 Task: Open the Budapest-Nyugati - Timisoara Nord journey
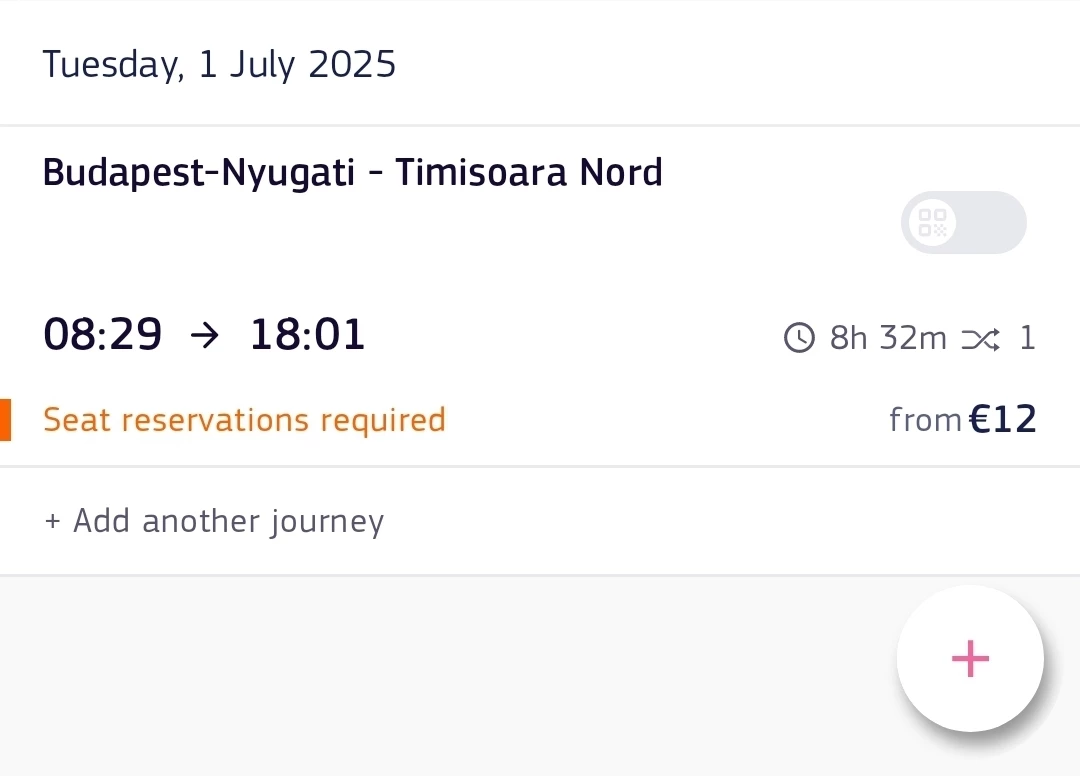(x=540, y=296)
